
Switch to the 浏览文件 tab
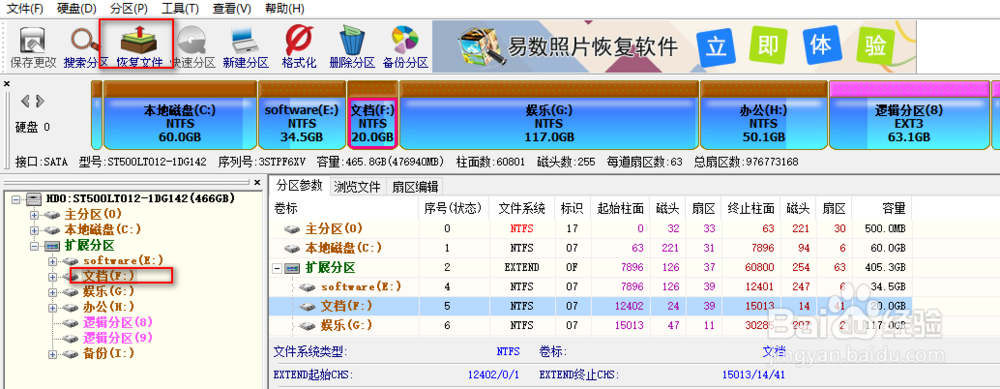pyautogui.click(x=357, y=186)
